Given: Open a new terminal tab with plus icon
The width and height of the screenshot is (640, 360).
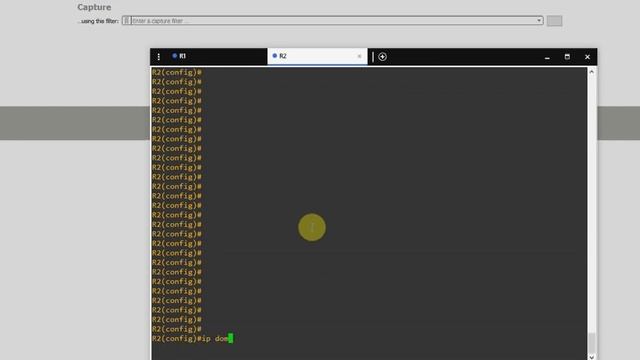Looking at the screenshot, I should pos(382,57).
